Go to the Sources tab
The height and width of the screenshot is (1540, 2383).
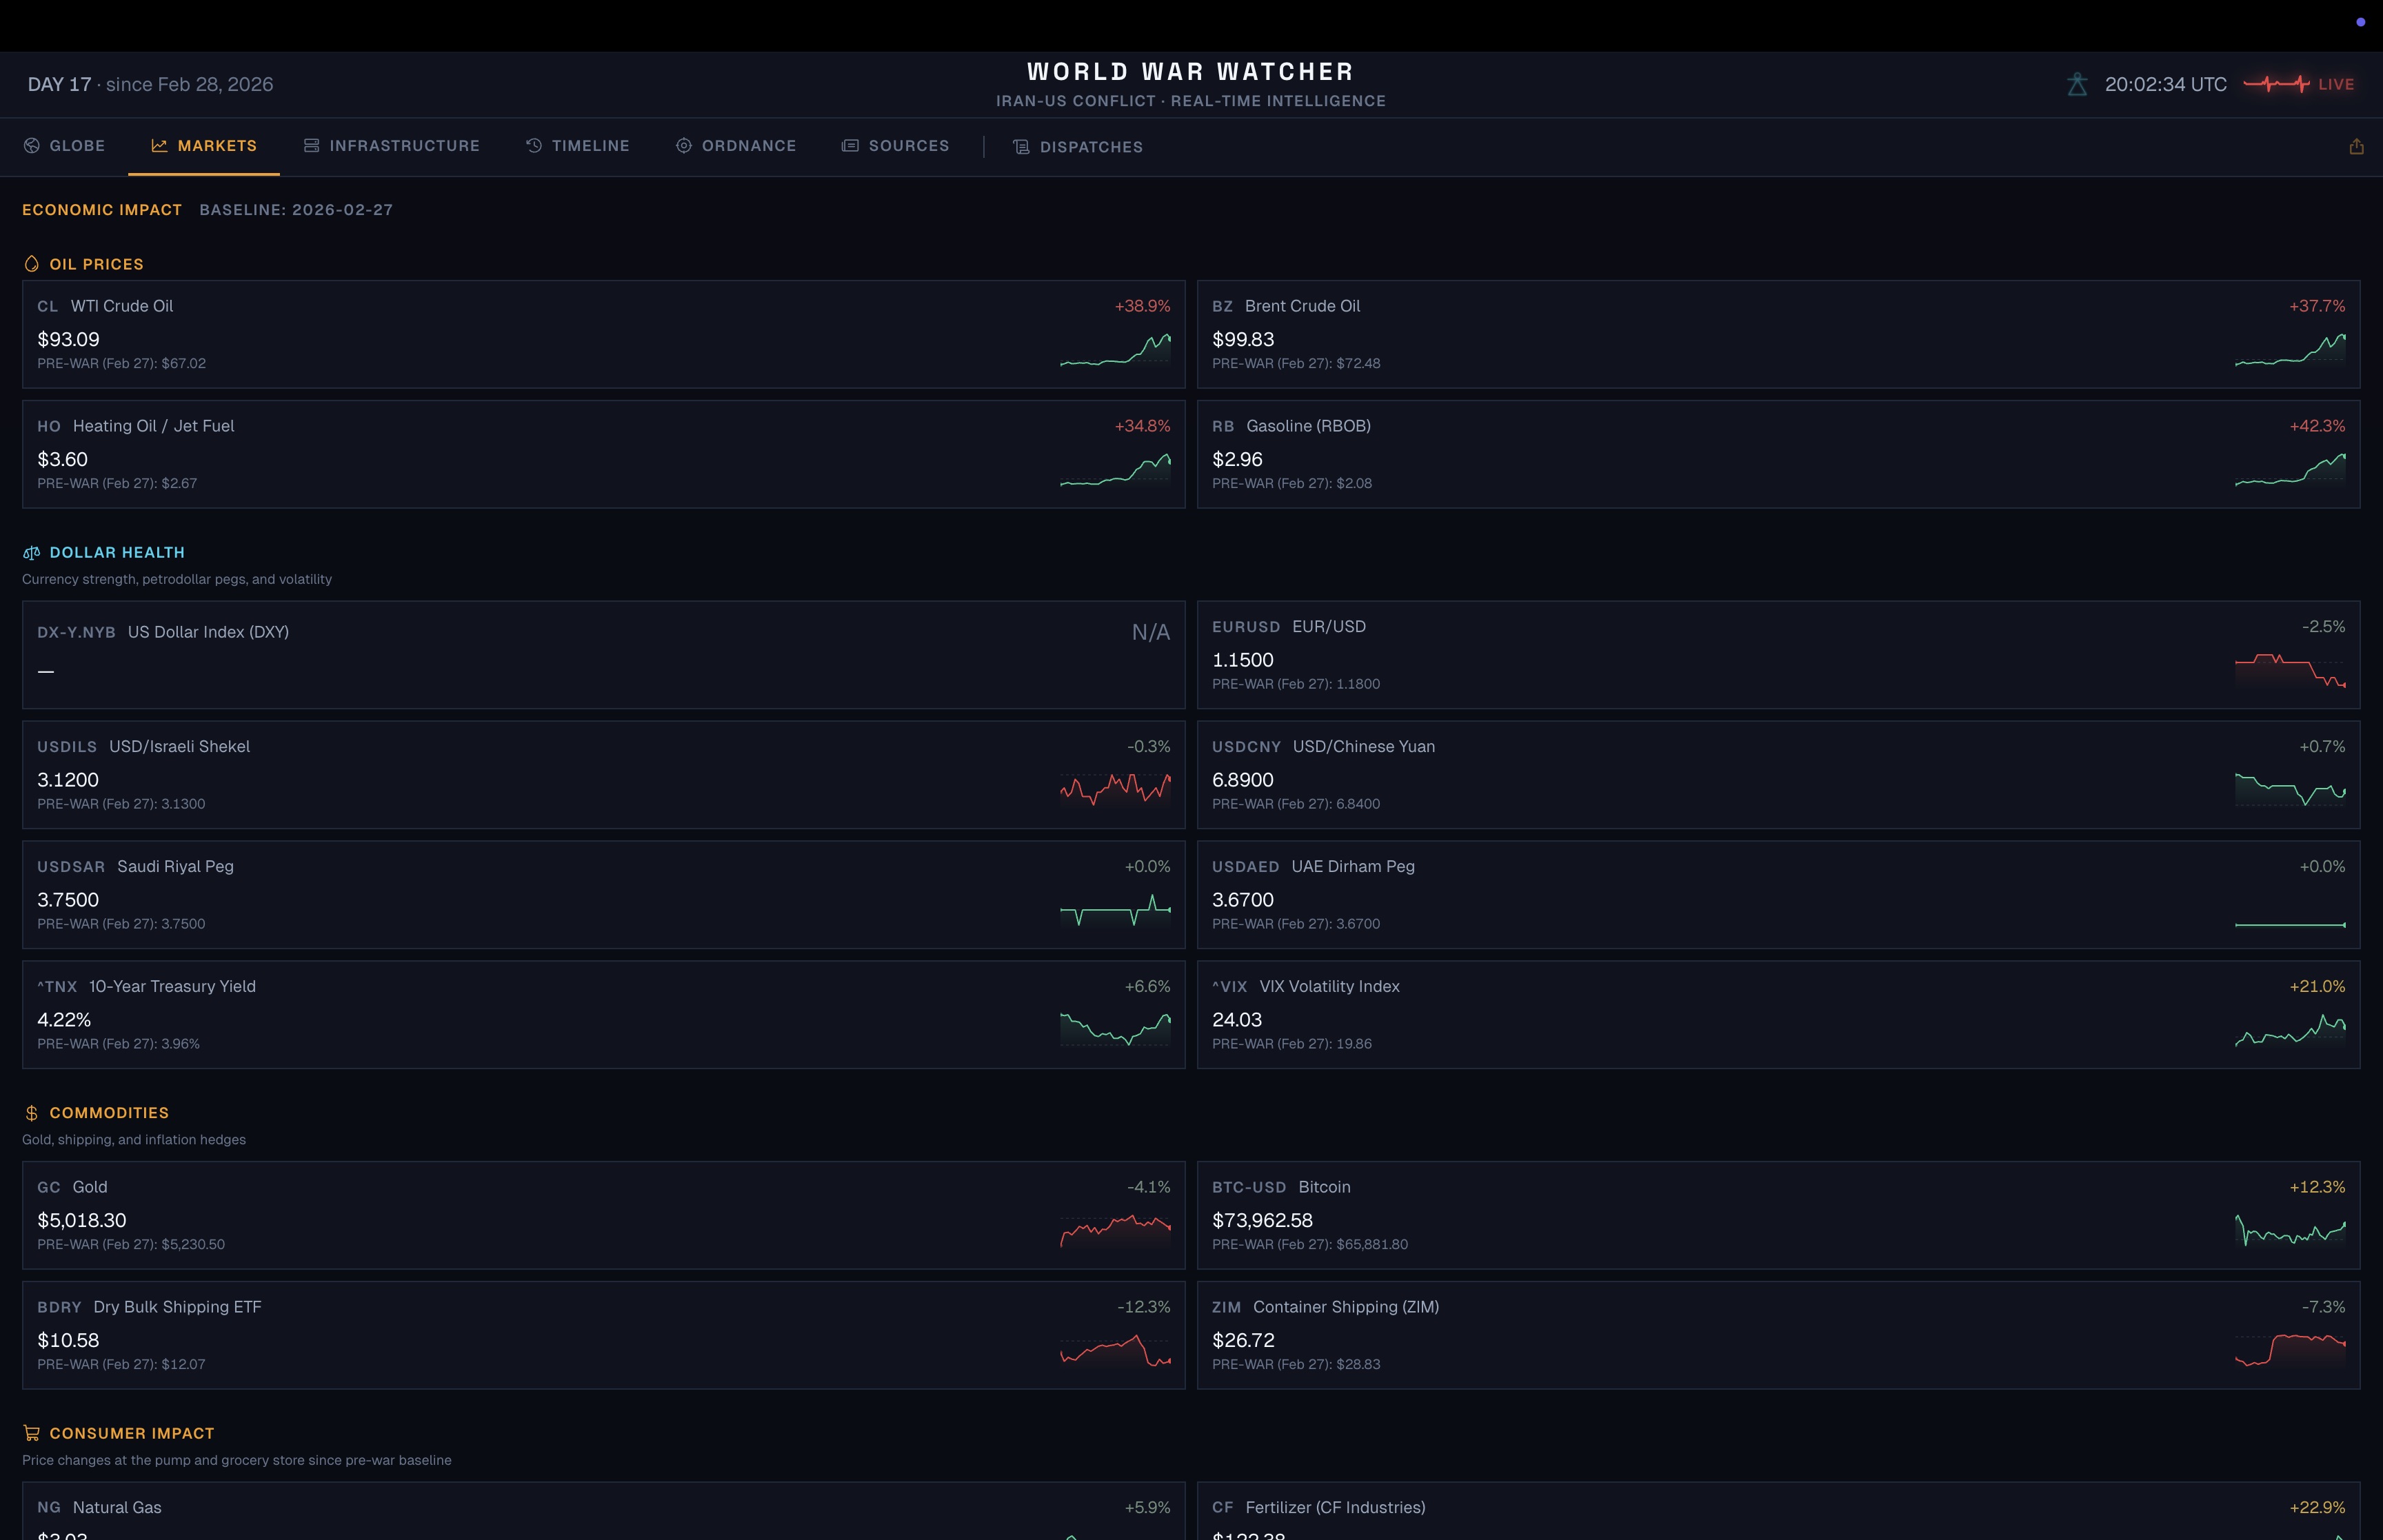(895, 146)
